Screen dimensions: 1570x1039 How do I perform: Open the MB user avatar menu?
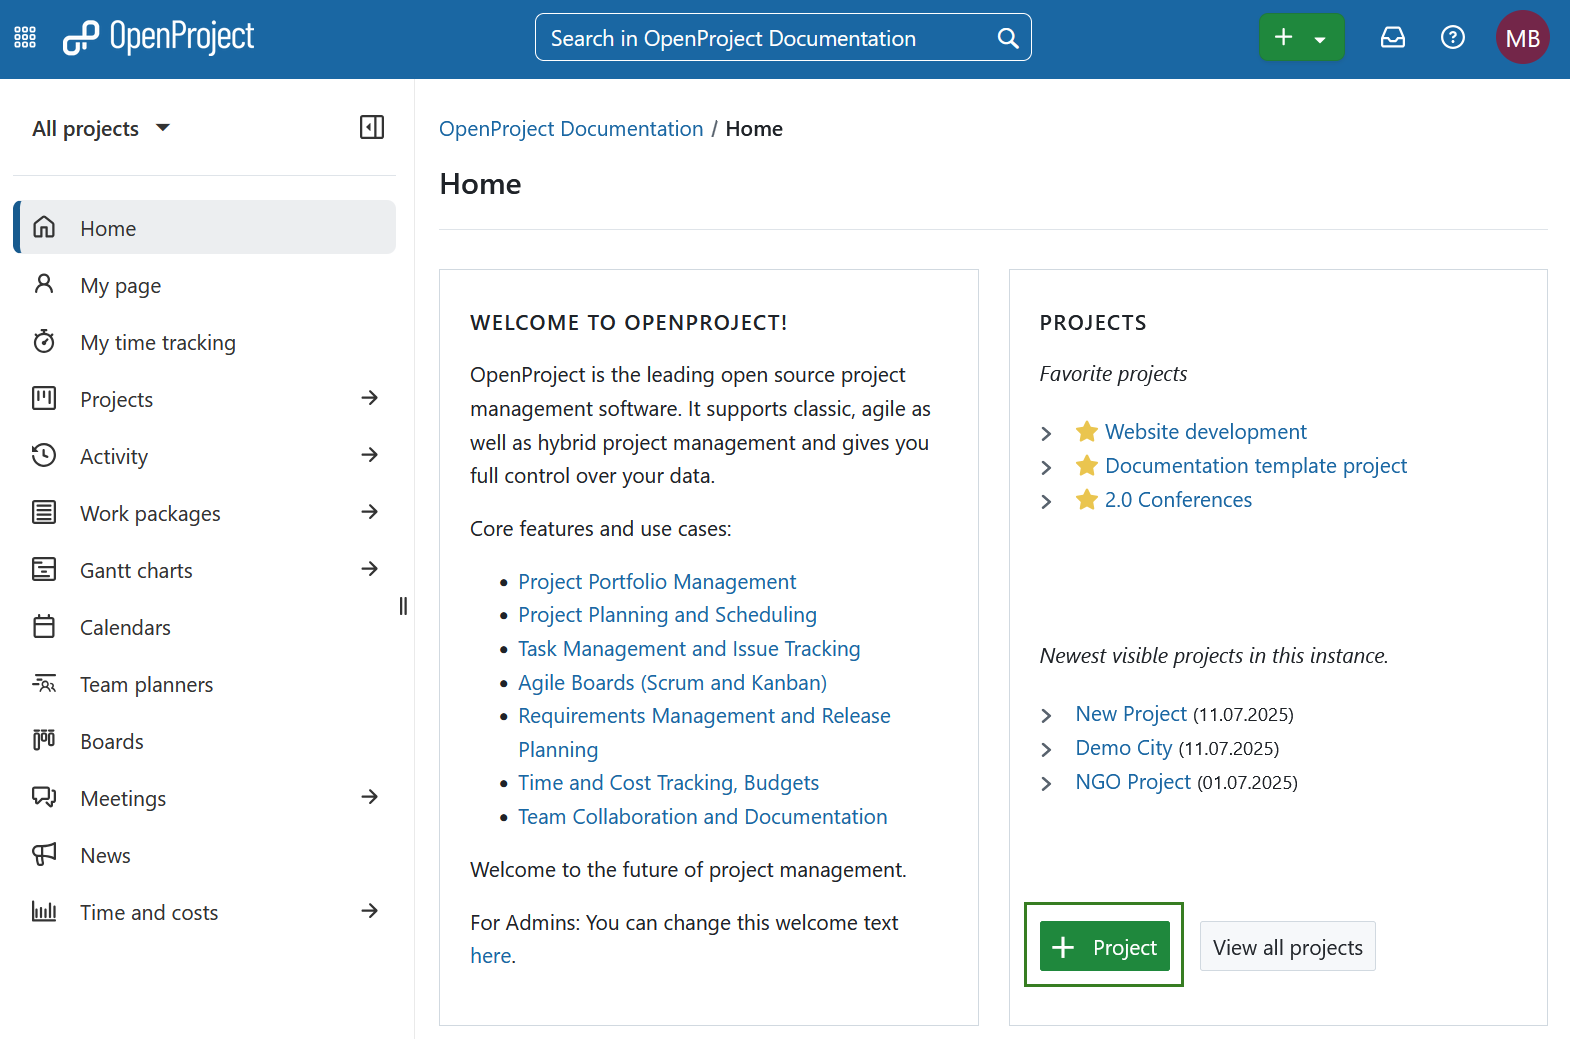point(1521,38)
